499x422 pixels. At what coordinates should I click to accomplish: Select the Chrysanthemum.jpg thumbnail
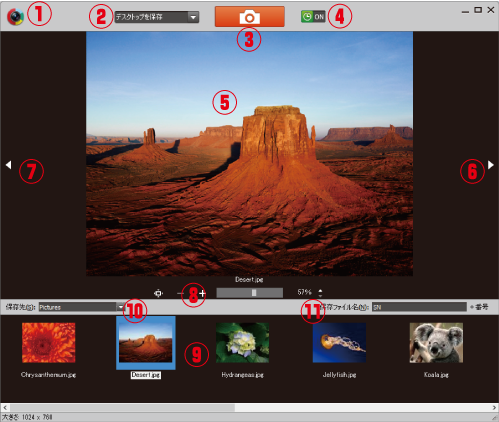tap(49, 342)
